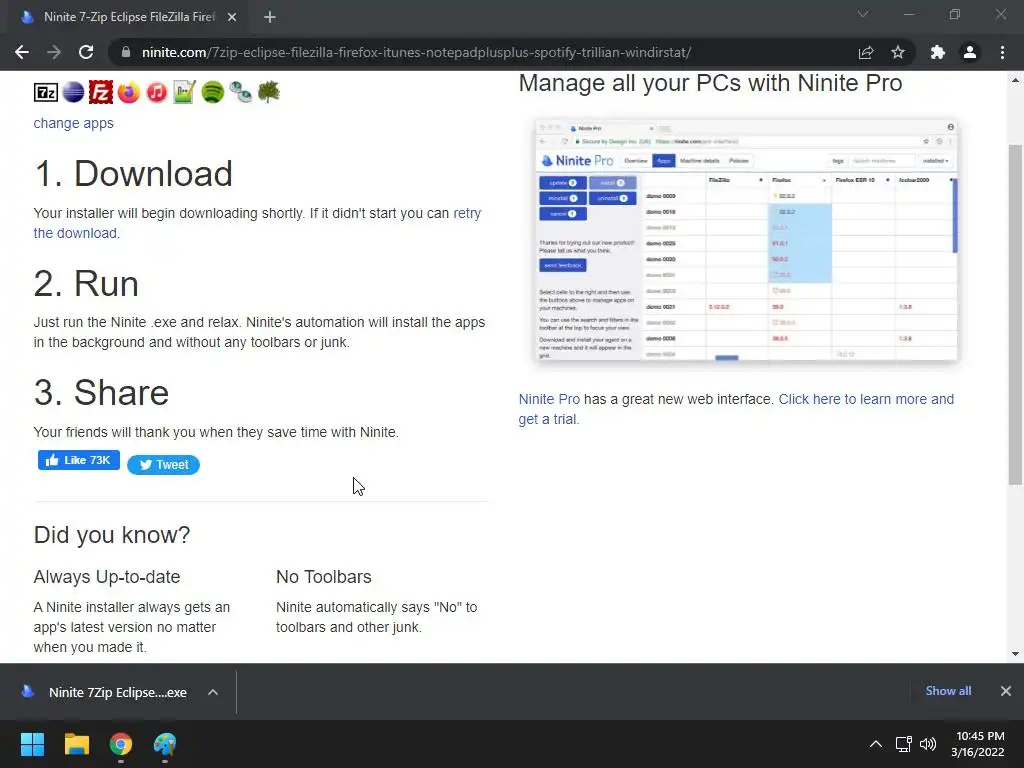The width and height of the screenshot is (1024, 768).
Task: Click the retry the download link
Action: click(257, 223)
